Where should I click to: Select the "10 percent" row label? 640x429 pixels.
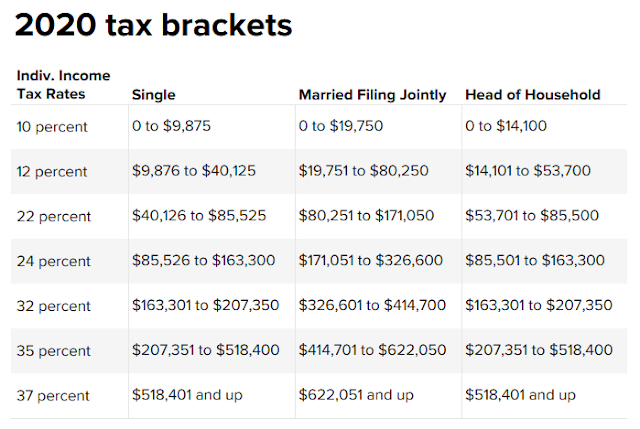(53, 126)
